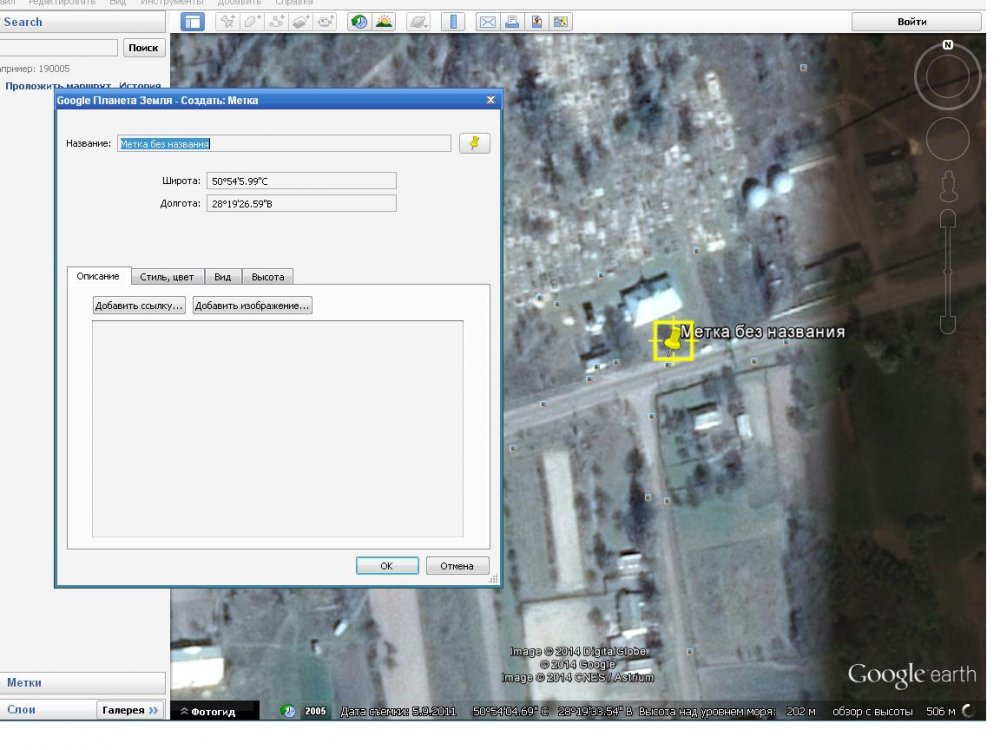Click the North 'N' compass indicator
This screenshot has height=750, width=1000.
[948, 45]
